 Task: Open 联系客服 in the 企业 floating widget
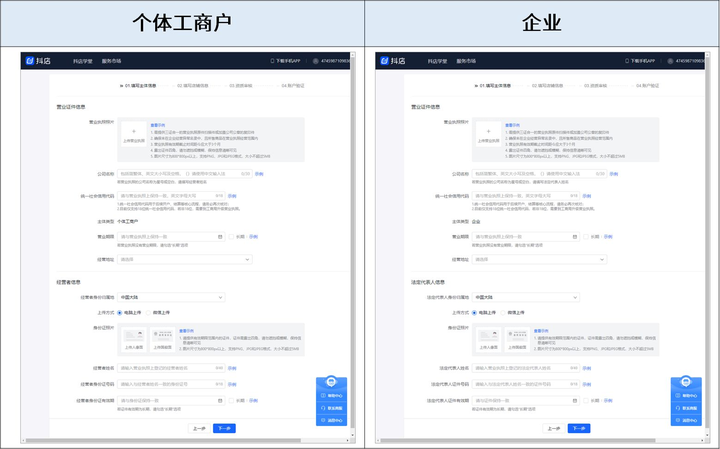[x=686, y=408]
